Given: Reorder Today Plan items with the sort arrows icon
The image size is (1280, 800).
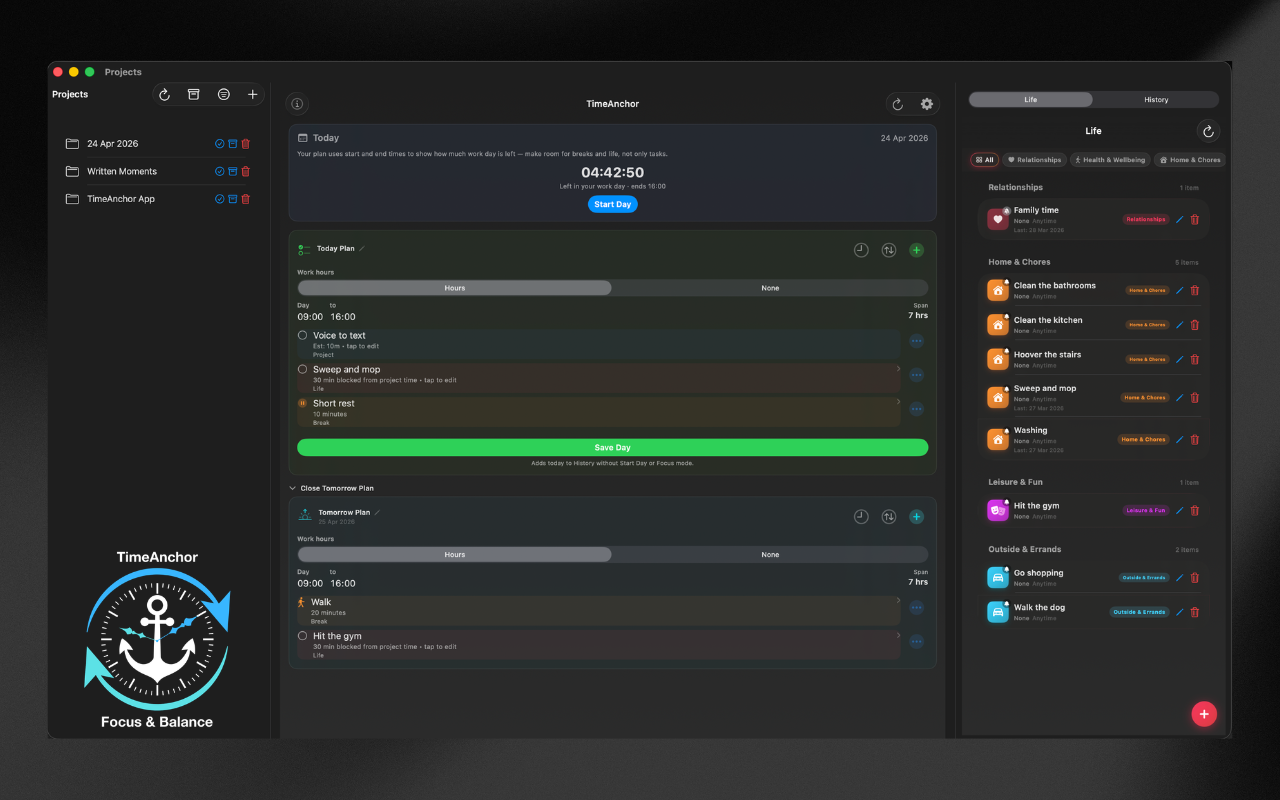Looking at the screenshot, I should pos(889,250).
